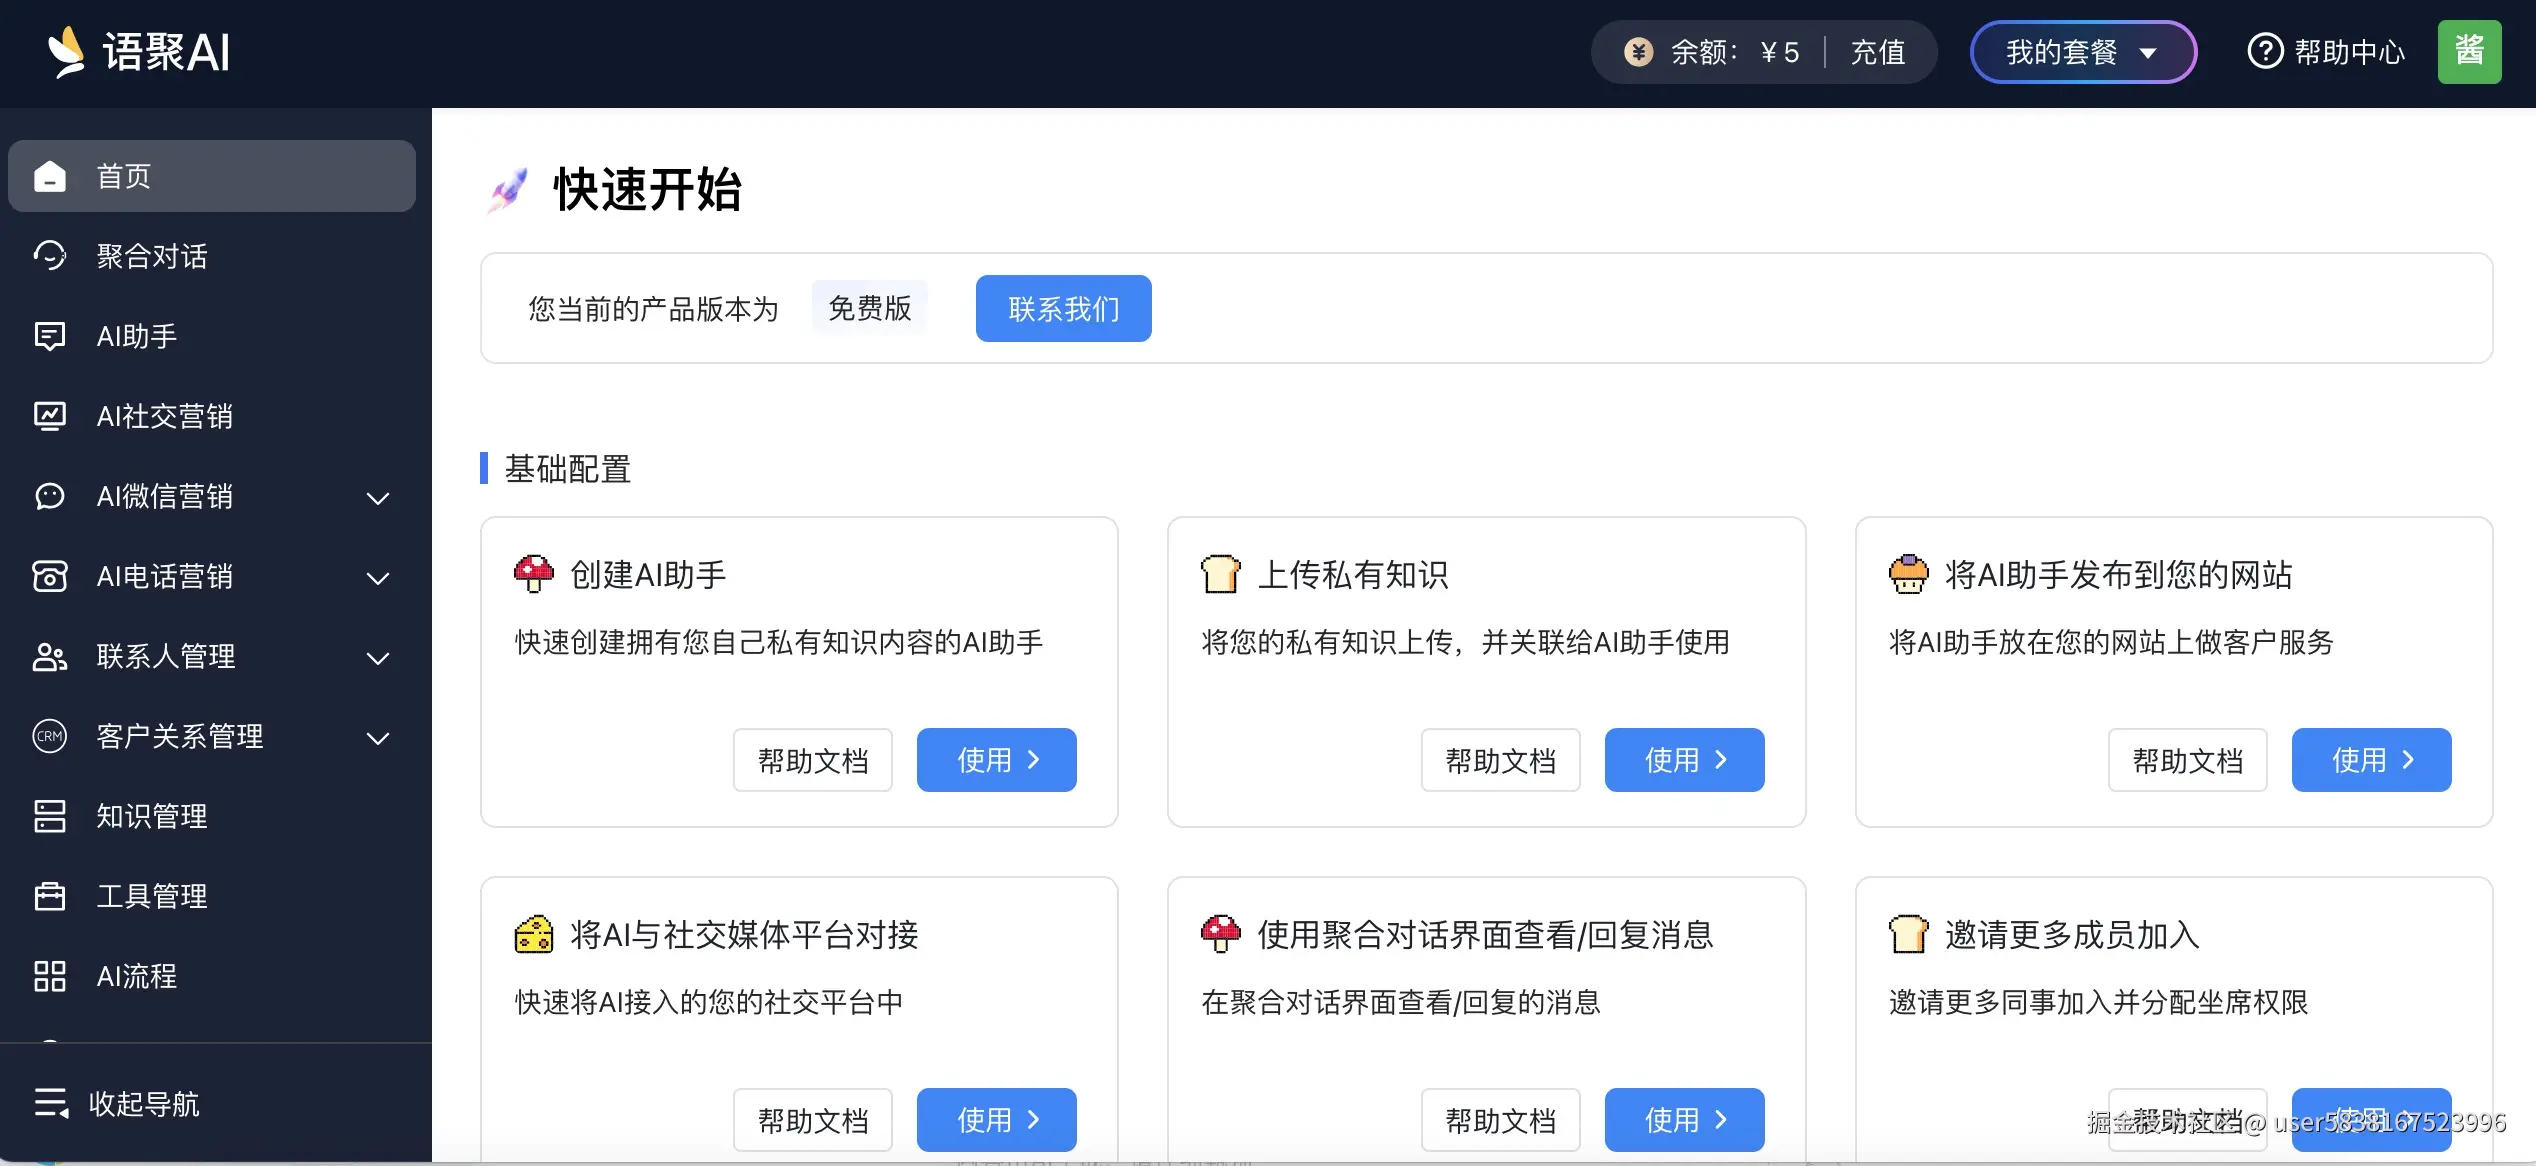The width and height of the screenshot is (2536, 1166).
Task: Click the 帮助中心 question mark icon
Action: pos(2265,51)
